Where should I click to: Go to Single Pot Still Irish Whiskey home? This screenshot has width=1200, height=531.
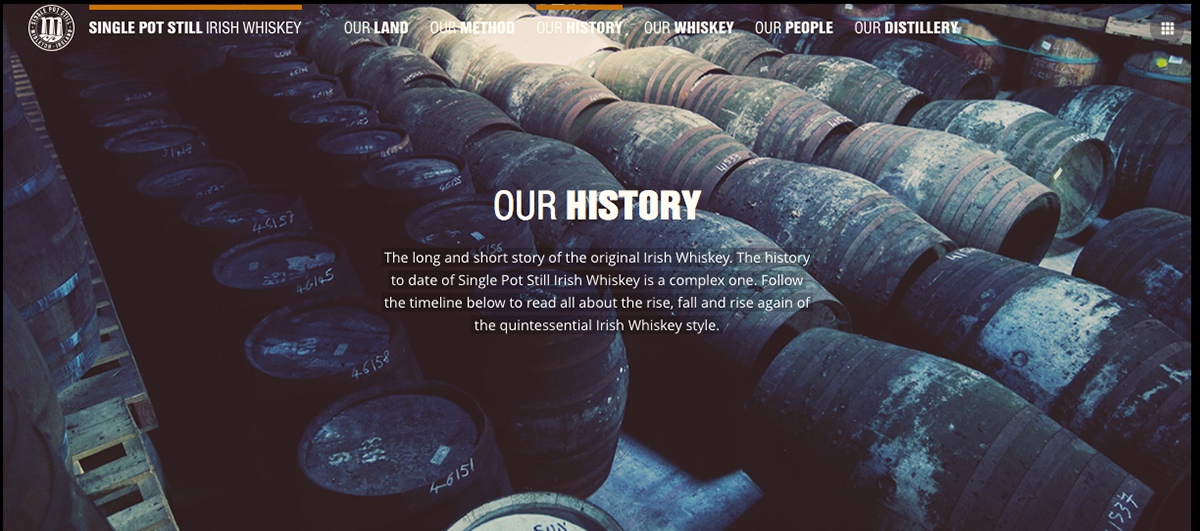(195, 28)
